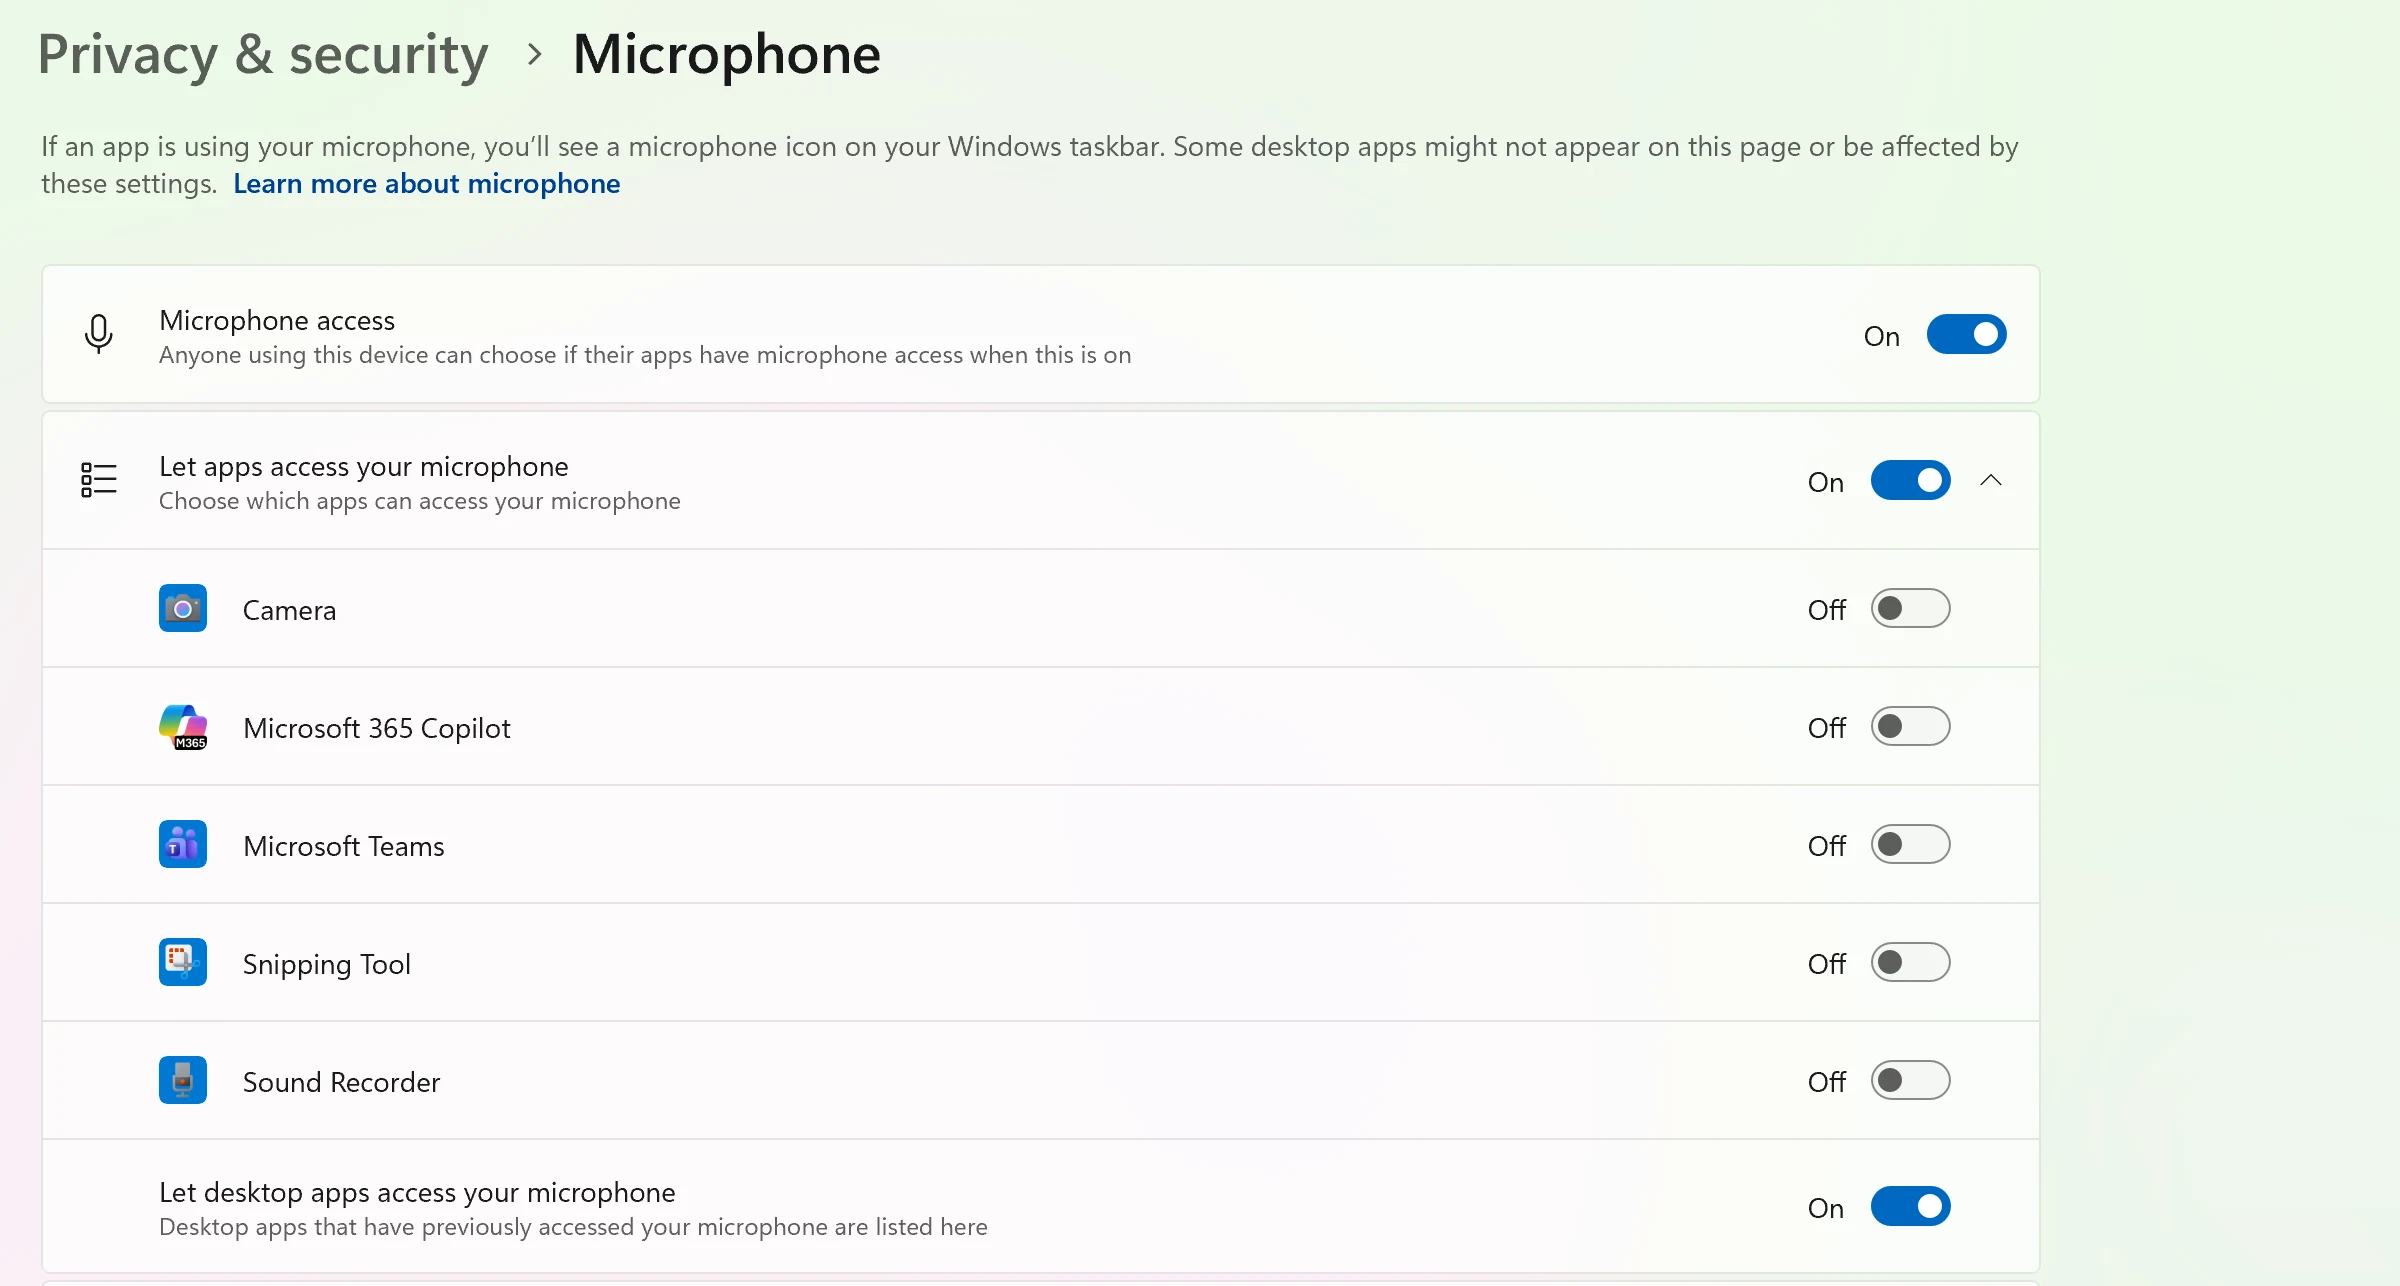Image resolution: width=2400 pixels, height=1286 pixels.
Task: Turn on Microsoft 365 Copilot microphone toggle
Action: [x=1910, y=726]
